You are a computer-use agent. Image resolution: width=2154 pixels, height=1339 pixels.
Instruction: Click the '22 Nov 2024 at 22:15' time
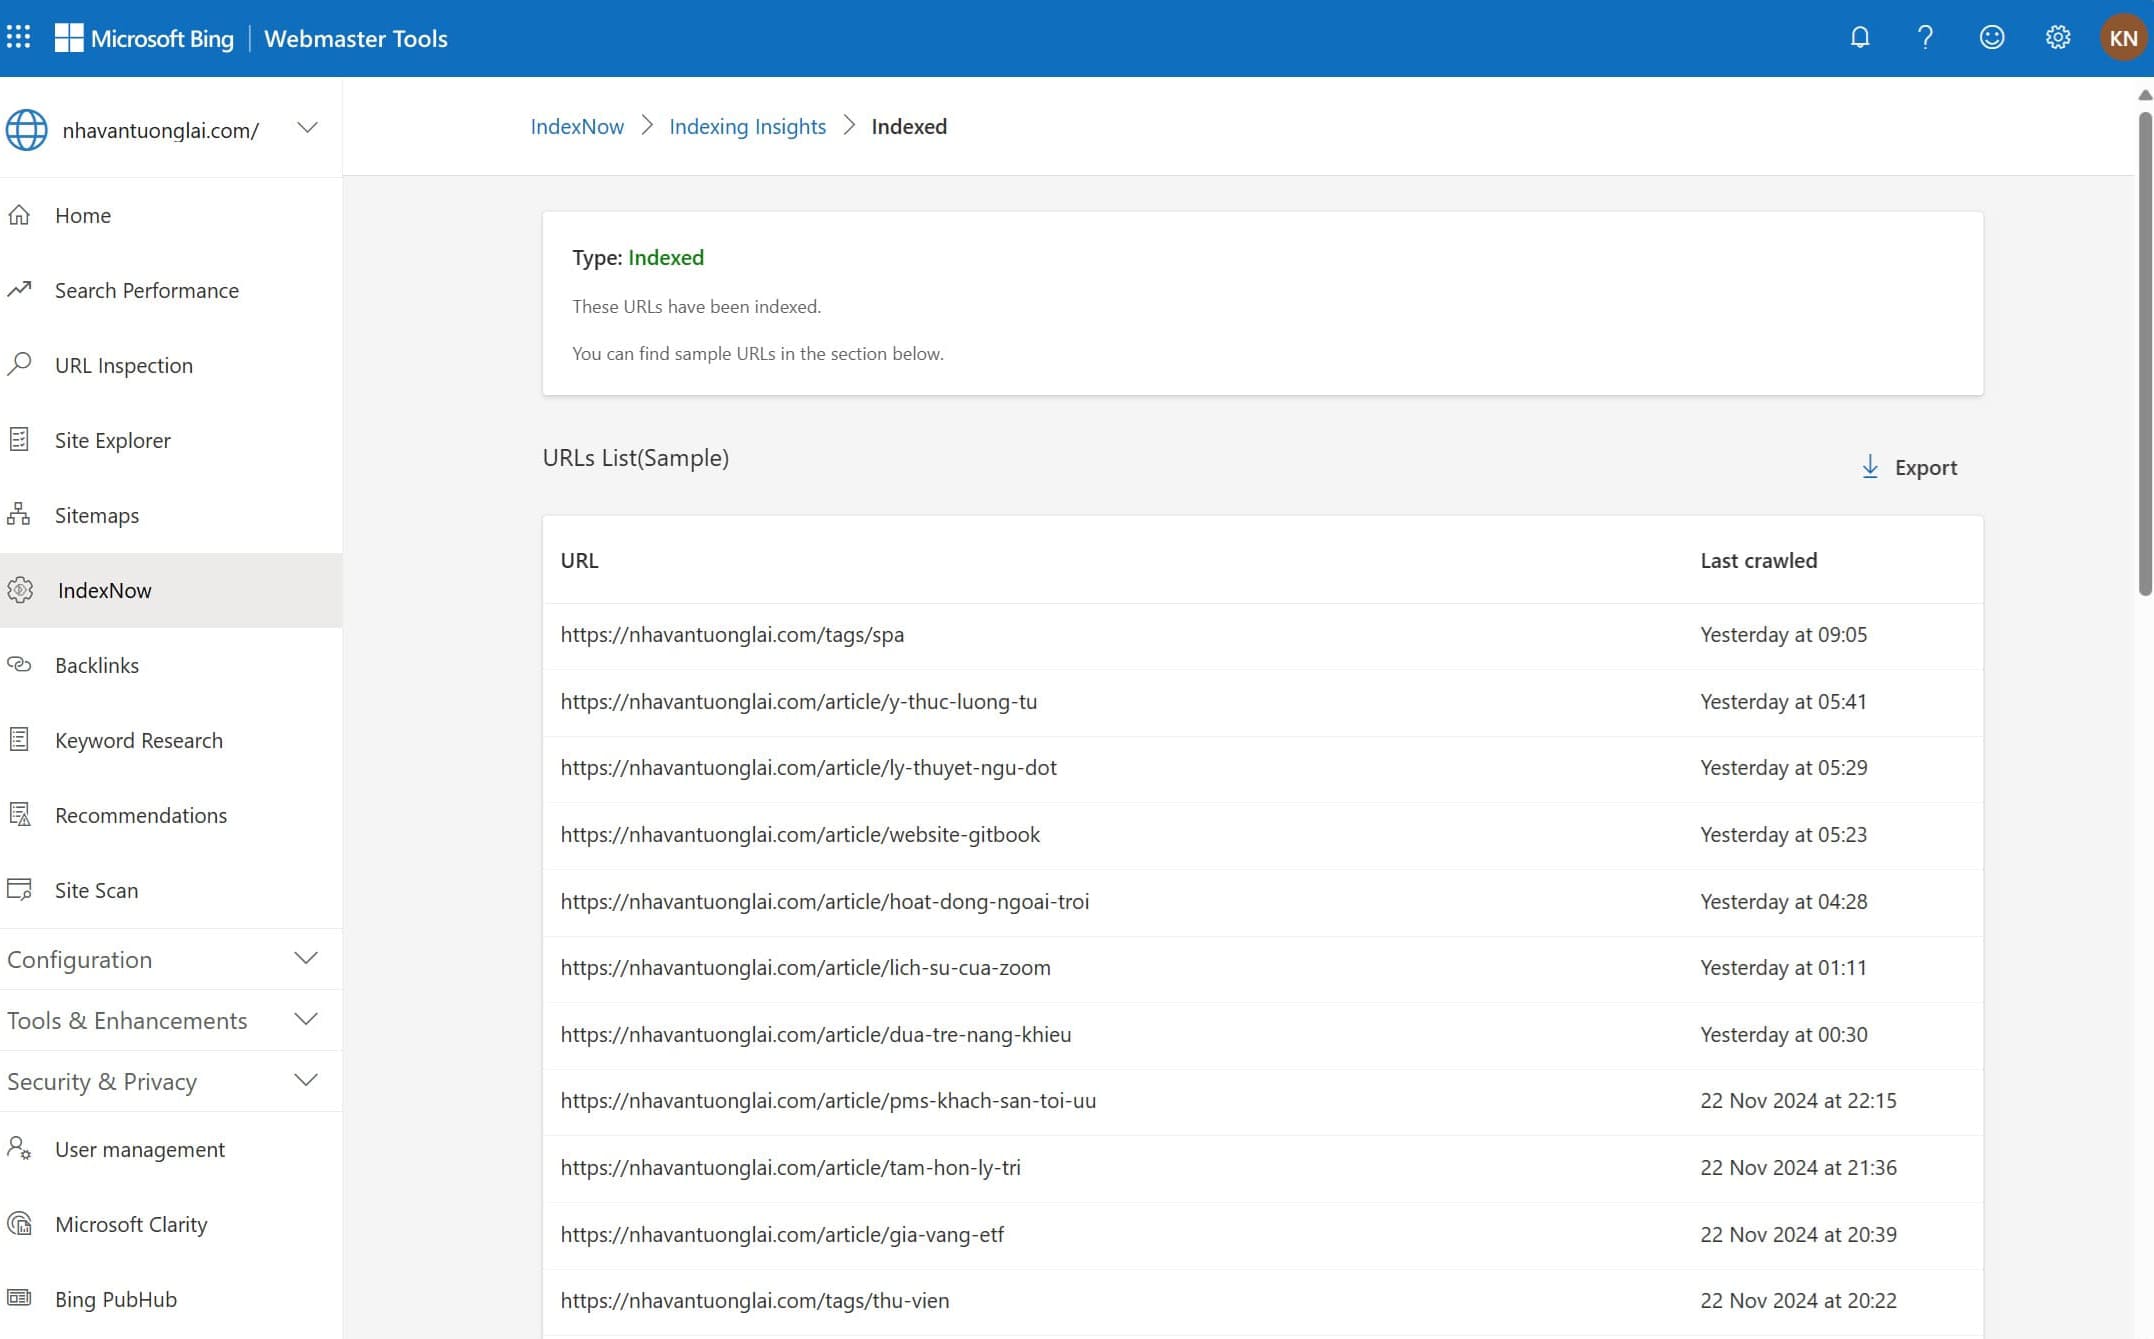1798,1100
